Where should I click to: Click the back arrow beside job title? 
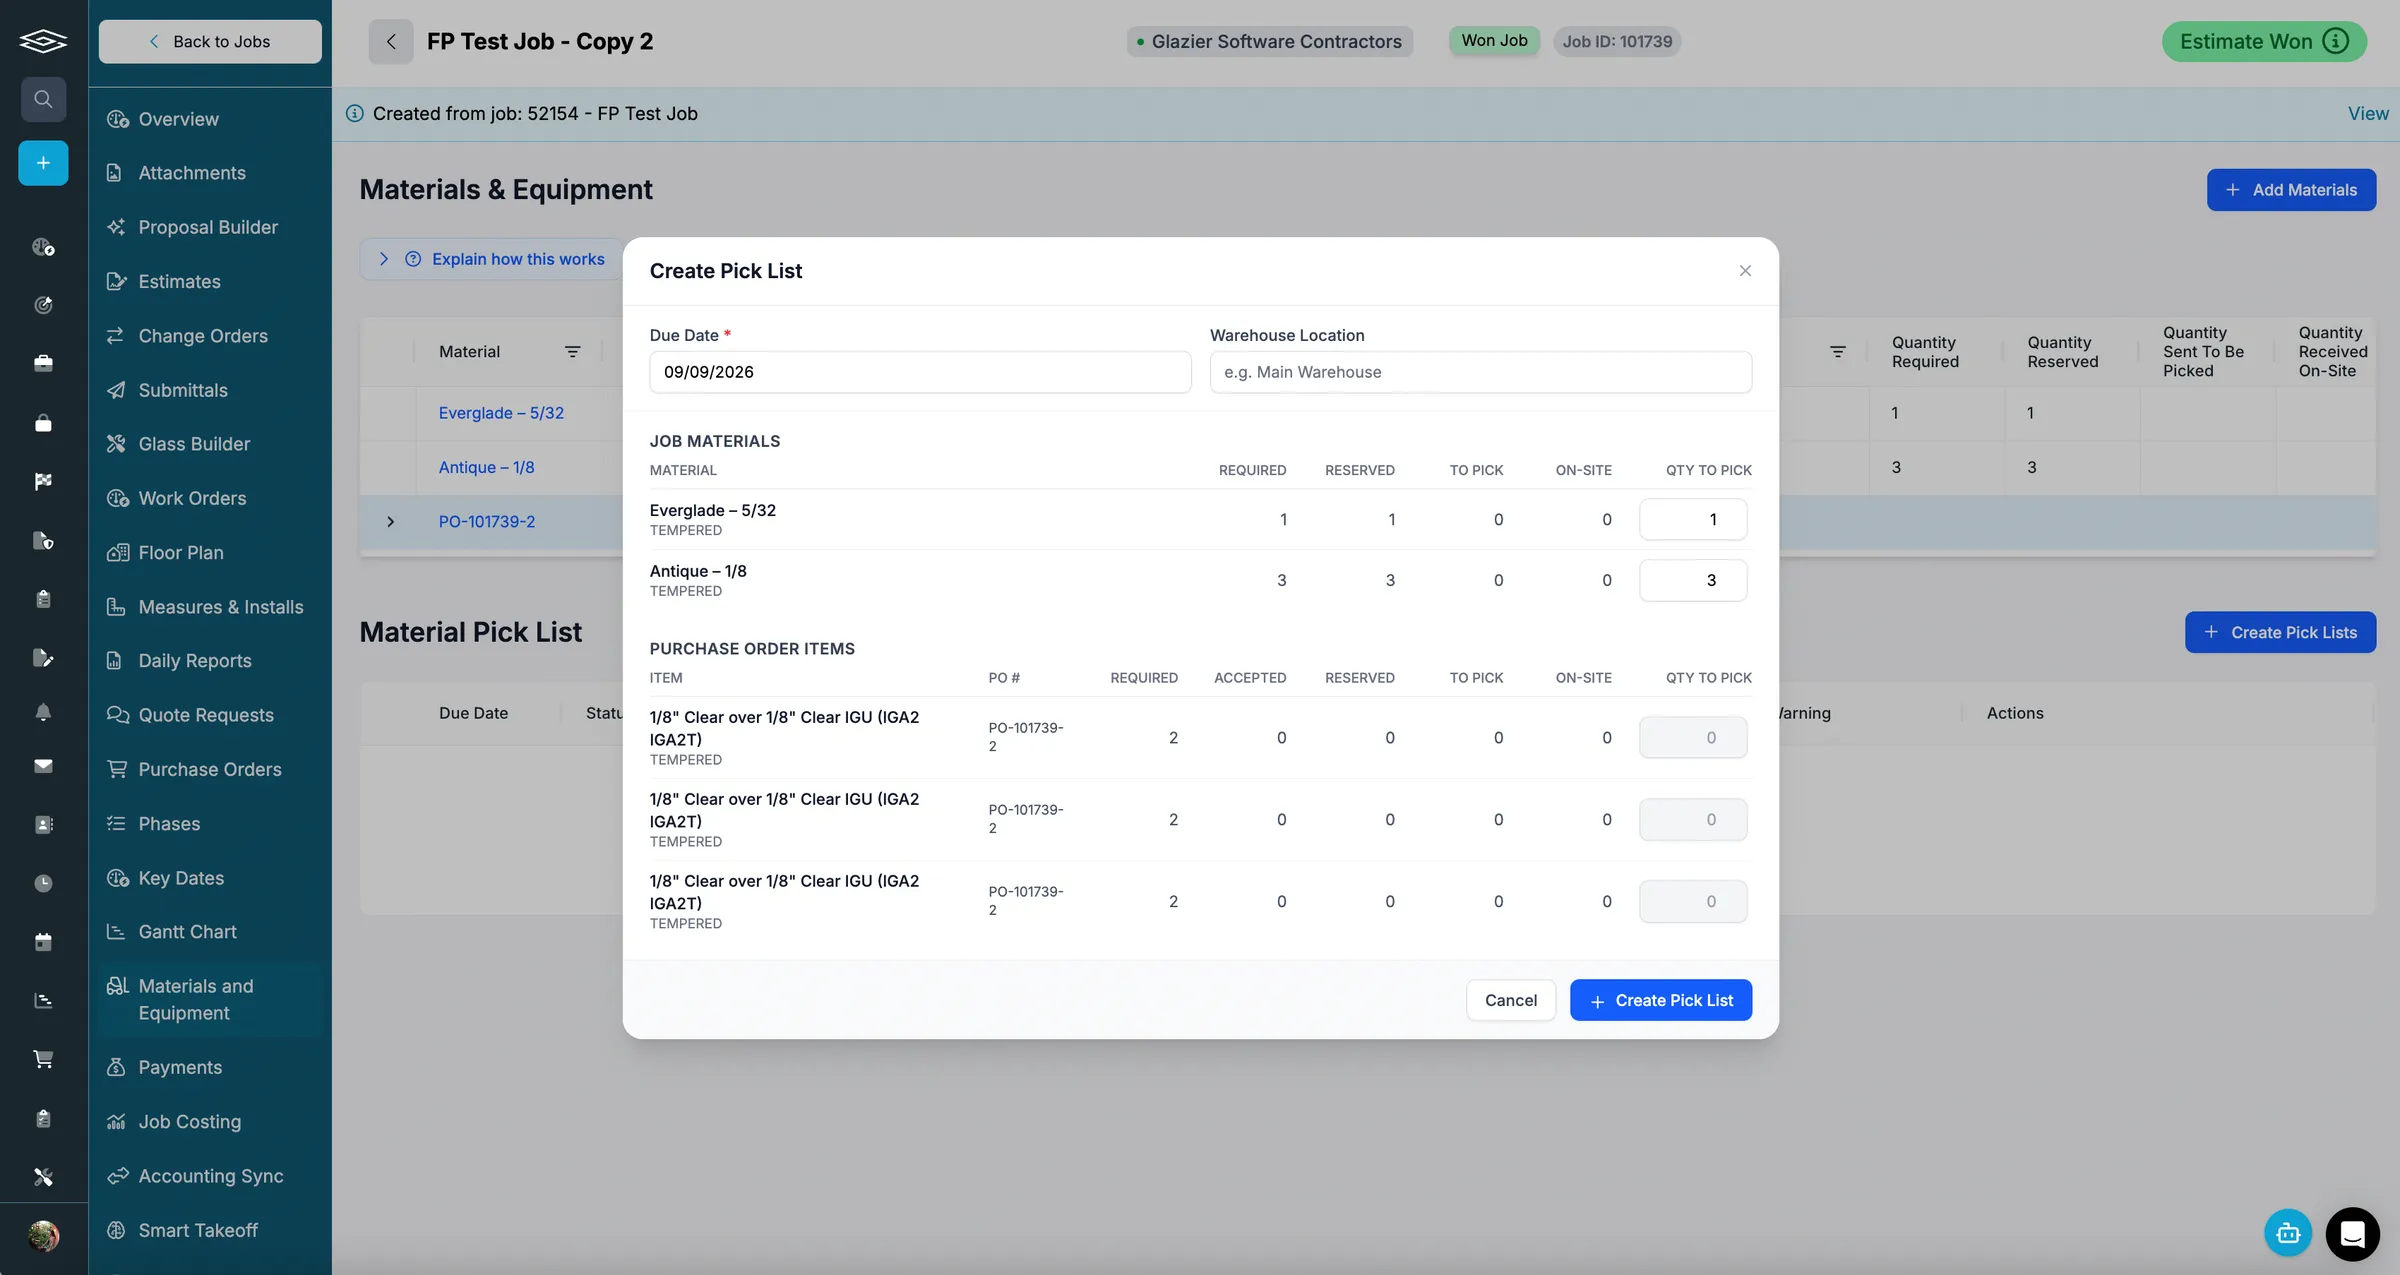click(x=391, y=41)
